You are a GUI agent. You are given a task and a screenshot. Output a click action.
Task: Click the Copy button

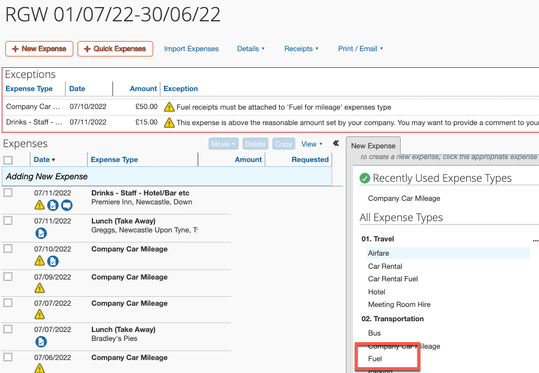(284, 144)
